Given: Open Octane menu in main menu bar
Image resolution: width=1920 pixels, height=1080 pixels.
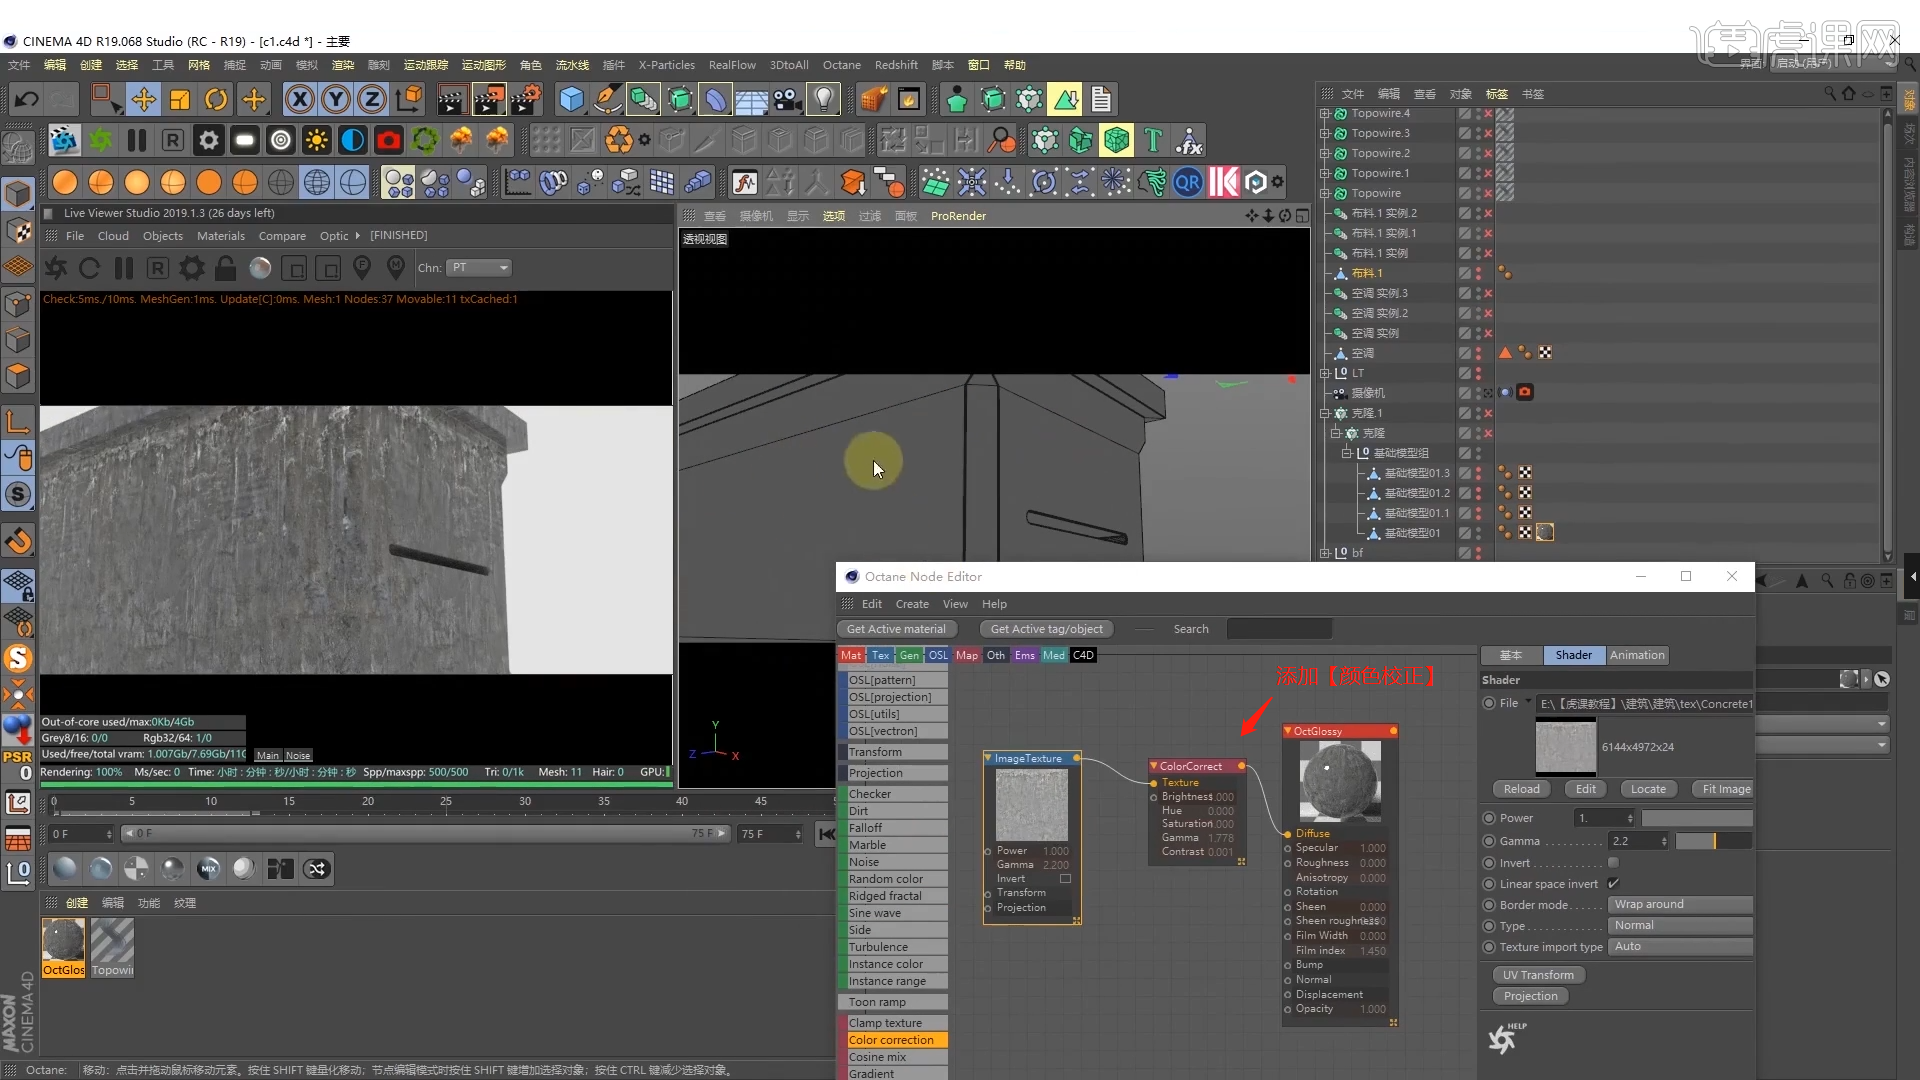Looking at the screenshot, I should (x=841, y=65).
